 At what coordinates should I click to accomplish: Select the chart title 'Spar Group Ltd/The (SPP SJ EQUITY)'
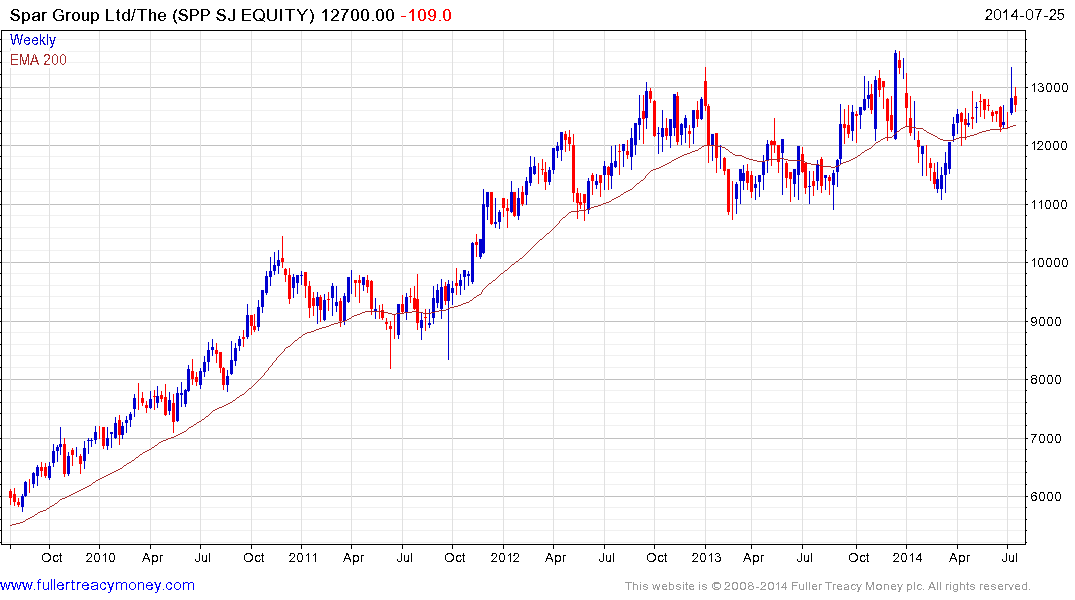pos(162,15)
